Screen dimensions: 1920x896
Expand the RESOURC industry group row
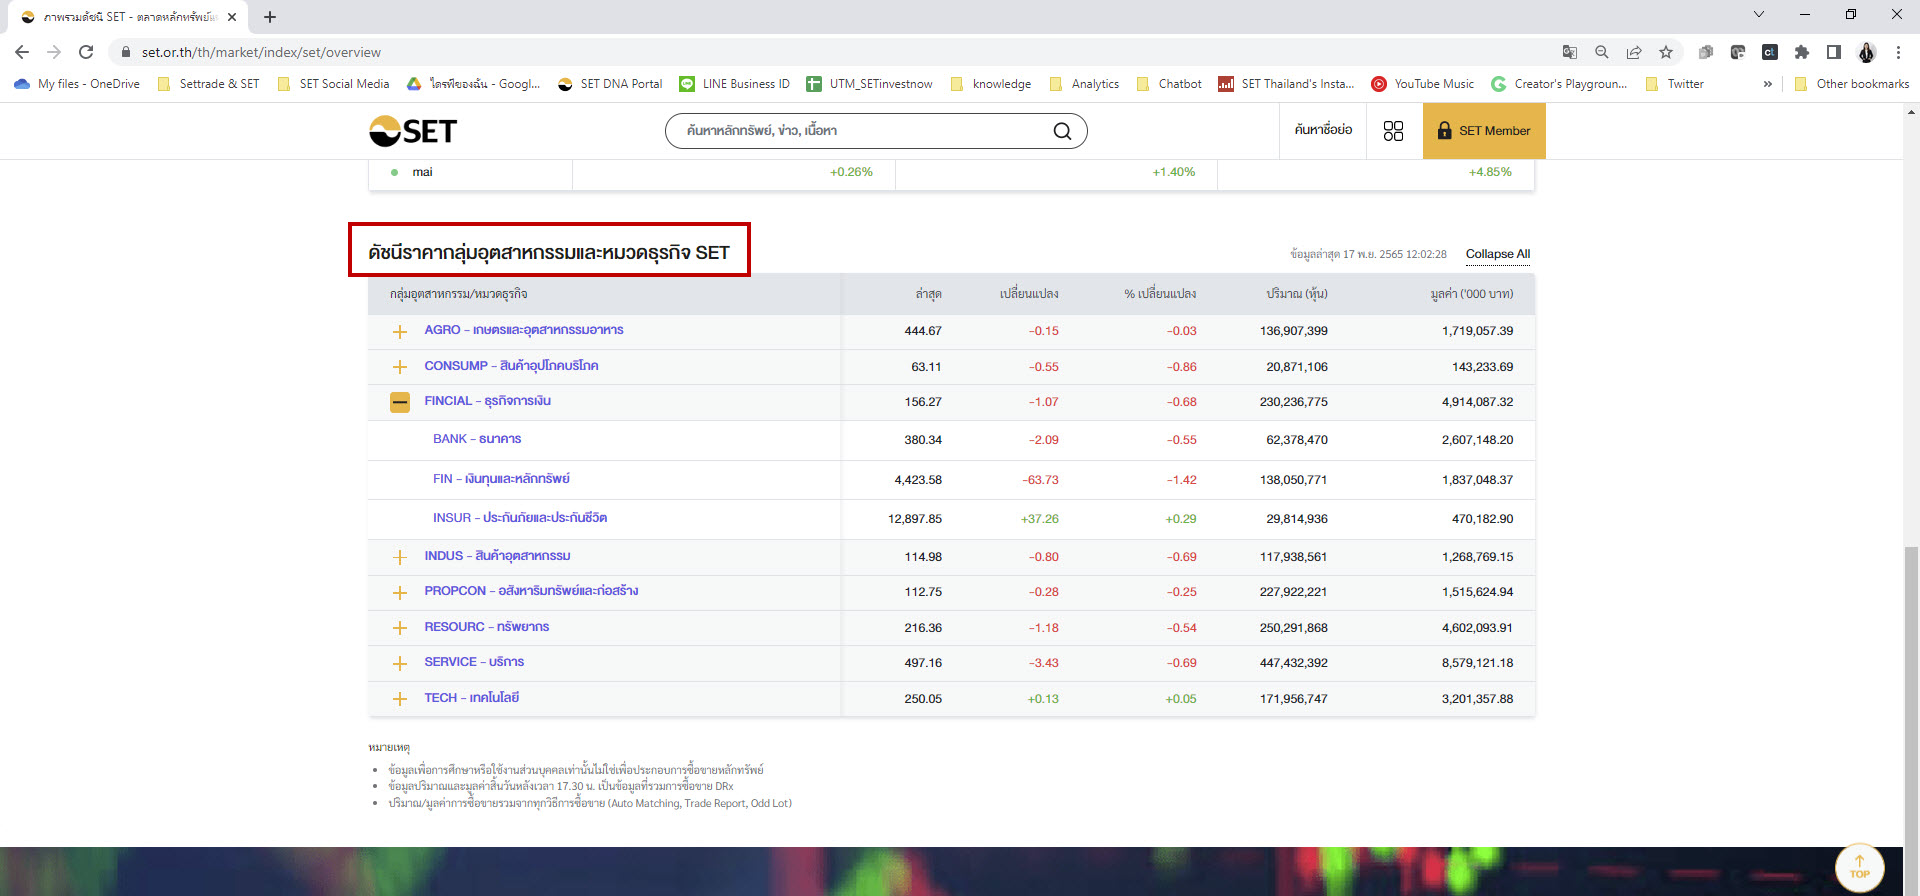[400, 628]
